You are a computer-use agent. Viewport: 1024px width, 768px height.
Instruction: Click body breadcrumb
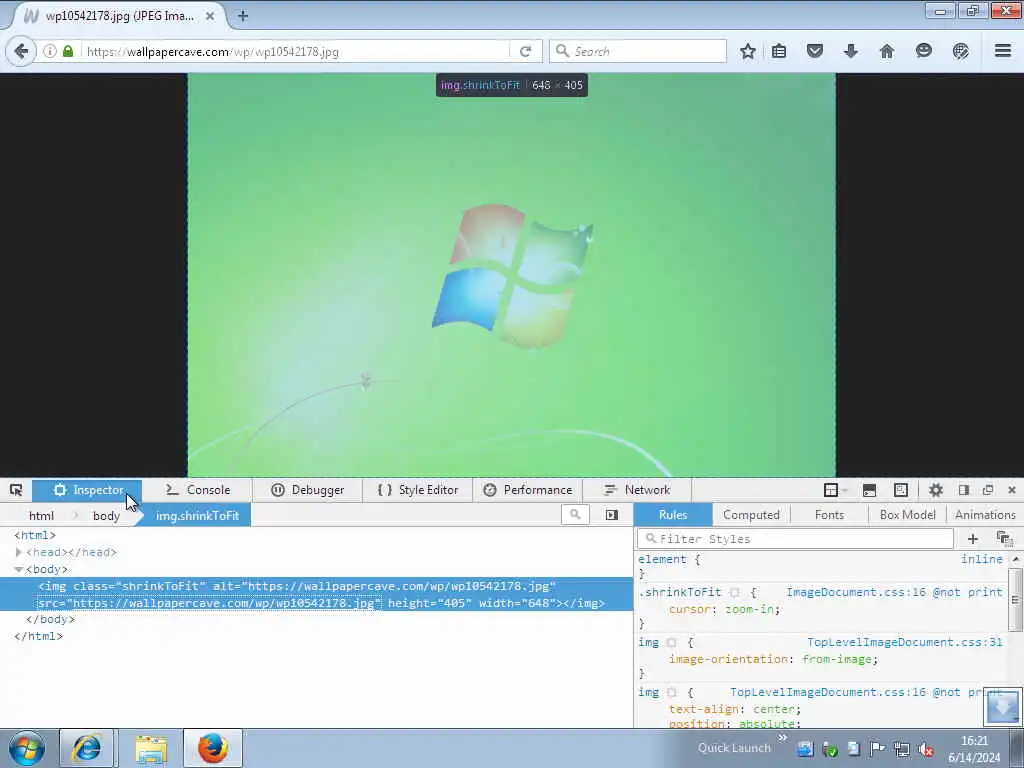(106, 515)
